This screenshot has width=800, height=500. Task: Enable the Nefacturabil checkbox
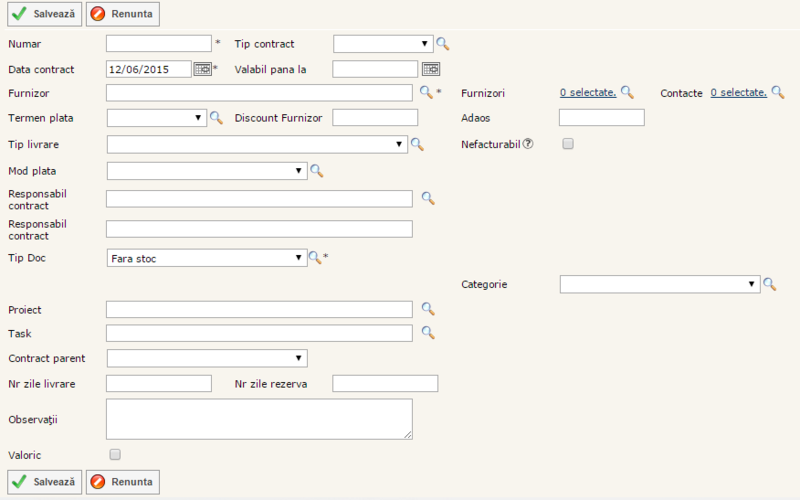[x=568, y=144]
